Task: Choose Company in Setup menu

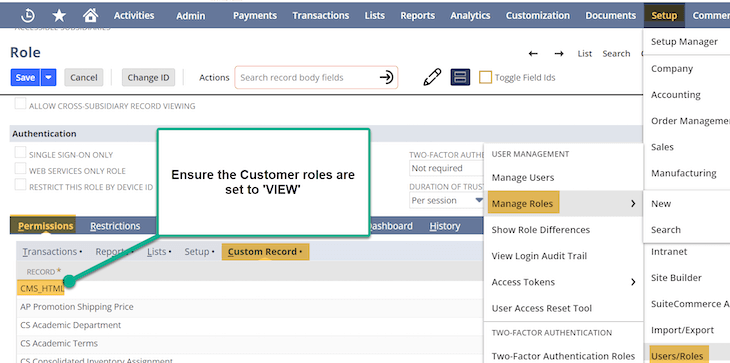Action: [x=672, y=68]
